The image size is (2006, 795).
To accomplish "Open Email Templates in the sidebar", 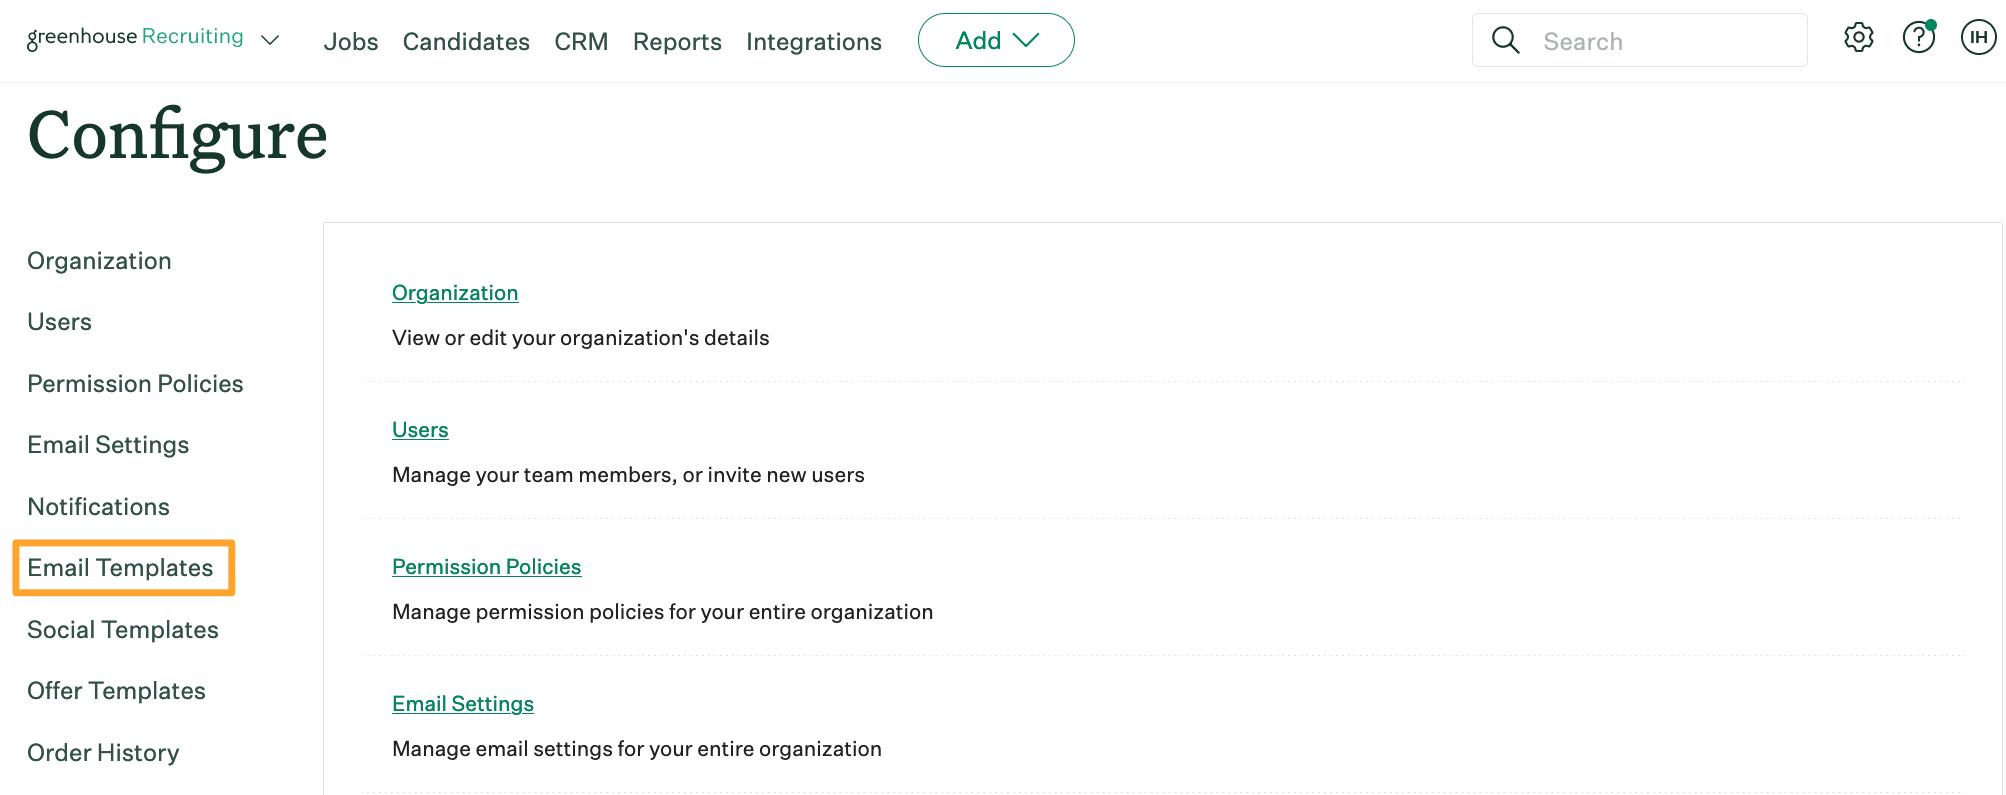I will [120, 568].
